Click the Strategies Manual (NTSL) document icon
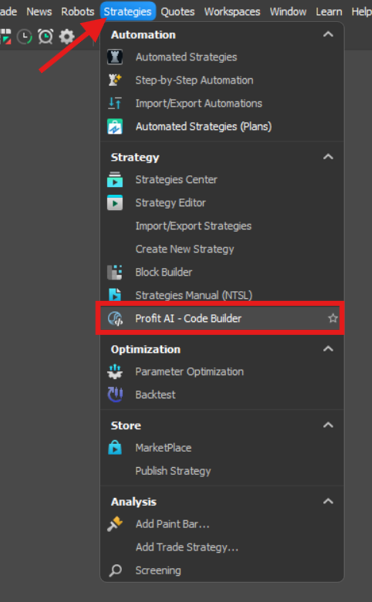The image size is (372, 602). 115,295
